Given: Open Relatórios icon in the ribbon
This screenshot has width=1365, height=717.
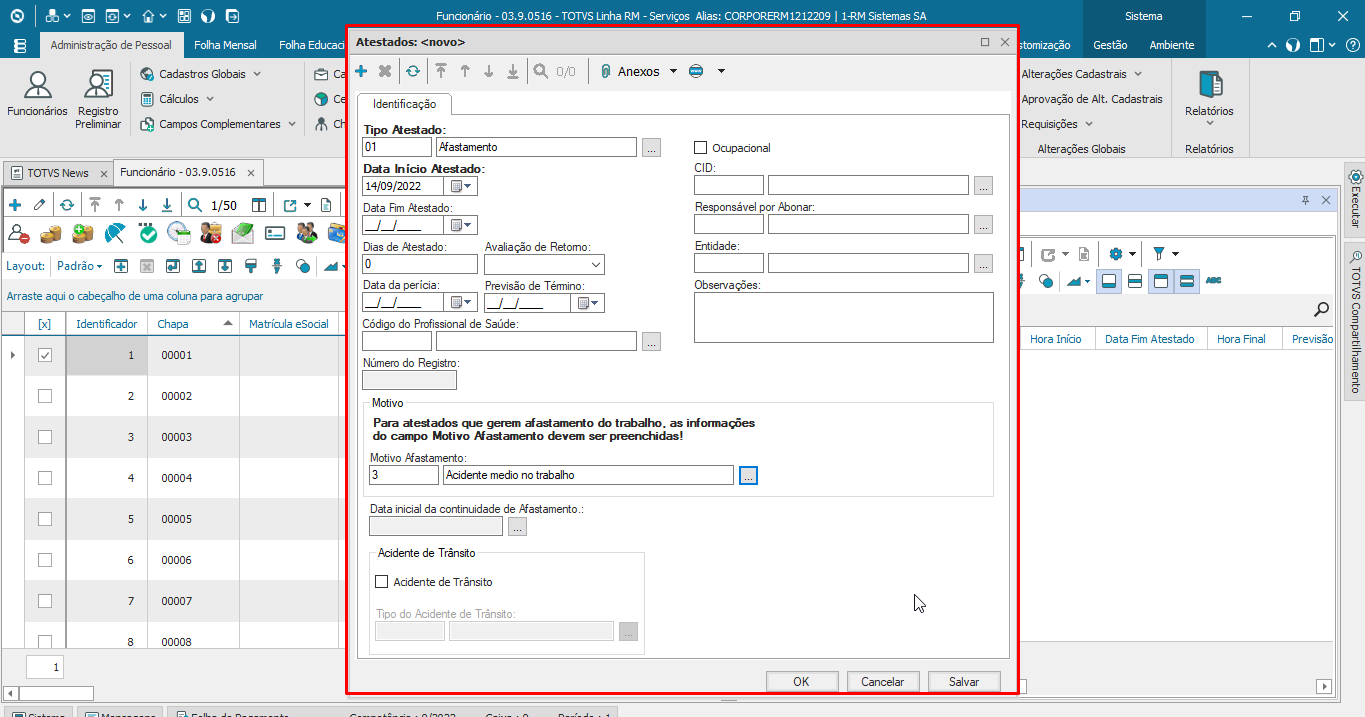Looking at the screenshot, I should (x=1209, y=99).
